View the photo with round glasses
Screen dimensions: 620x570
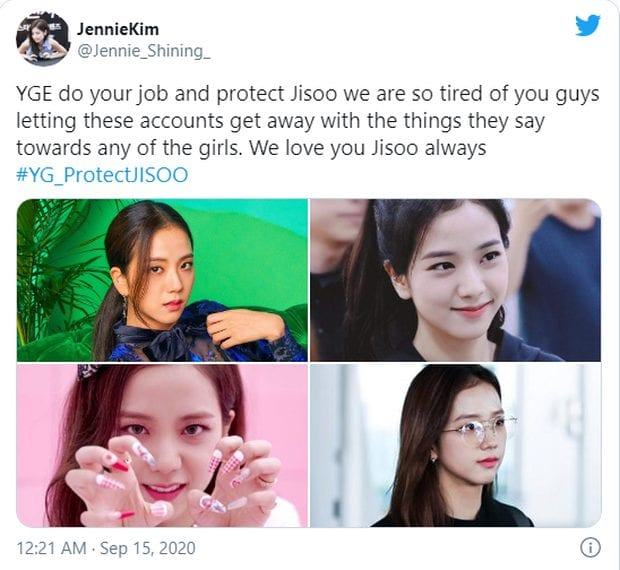click(456, 445)
